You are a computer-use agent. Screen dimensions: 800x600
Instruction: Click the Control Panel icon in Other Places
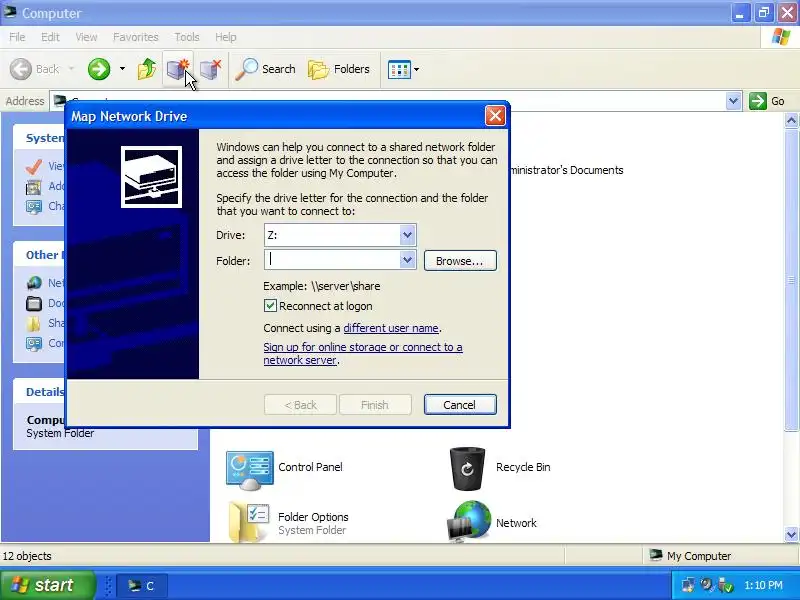[34, 343]
